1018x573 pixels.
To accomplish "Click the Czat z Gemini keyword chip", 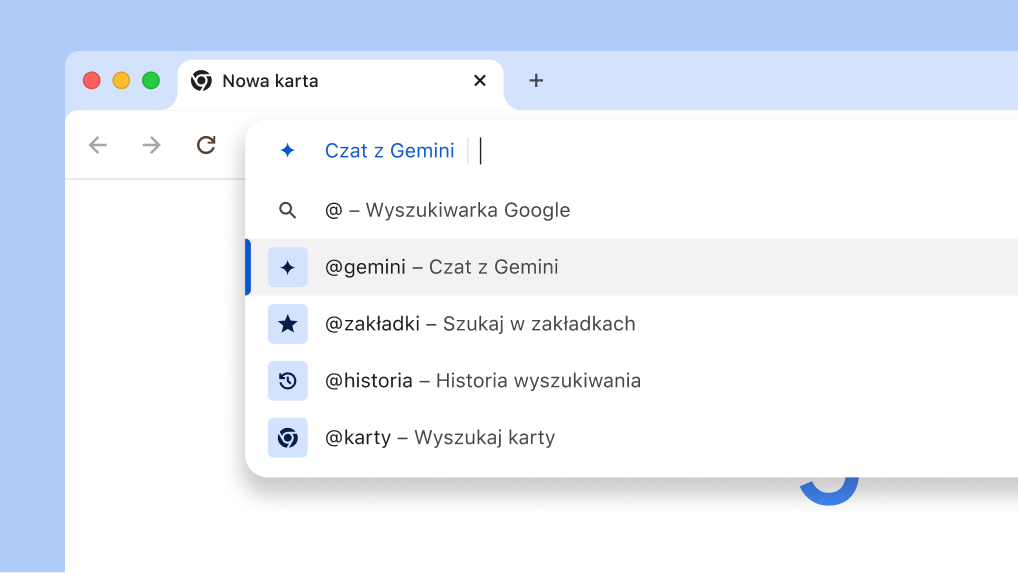I will pos(390,151).
